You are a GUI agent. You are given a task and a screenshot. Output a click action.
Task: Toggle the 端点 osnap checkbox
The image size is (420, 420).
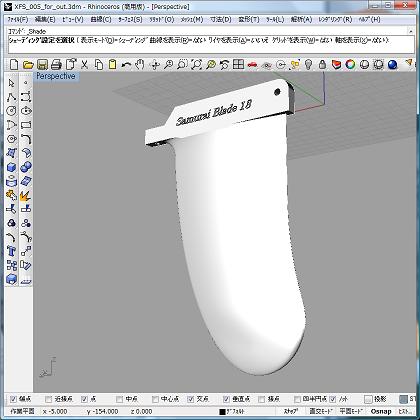click(x=14, y=399)
